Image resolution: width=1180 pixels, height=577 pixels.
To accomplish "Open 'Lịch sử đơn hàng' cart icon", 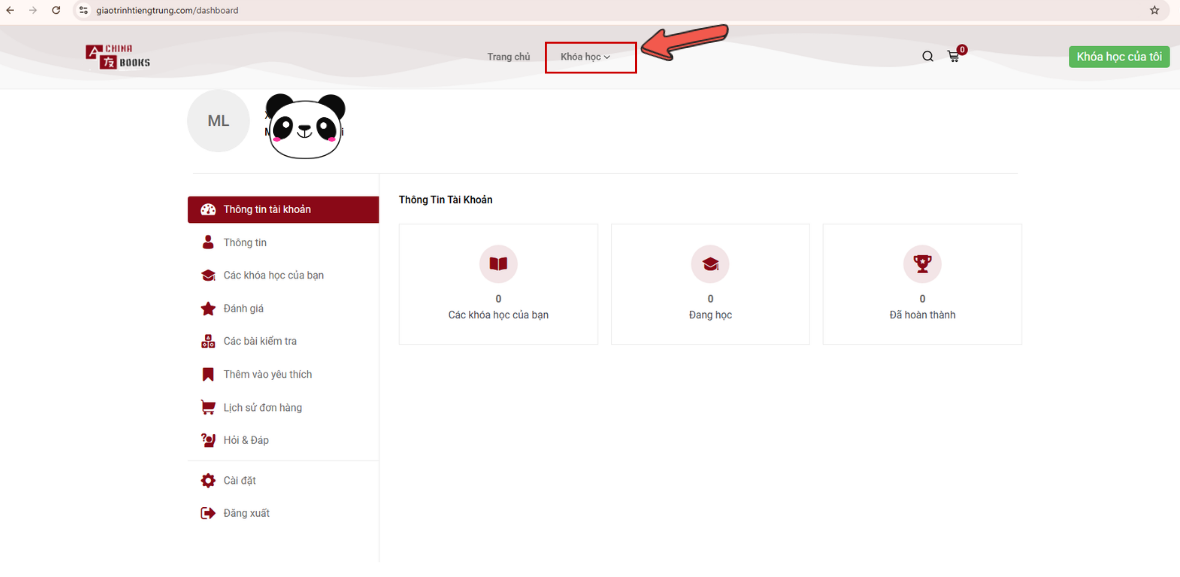I will 208,407.
